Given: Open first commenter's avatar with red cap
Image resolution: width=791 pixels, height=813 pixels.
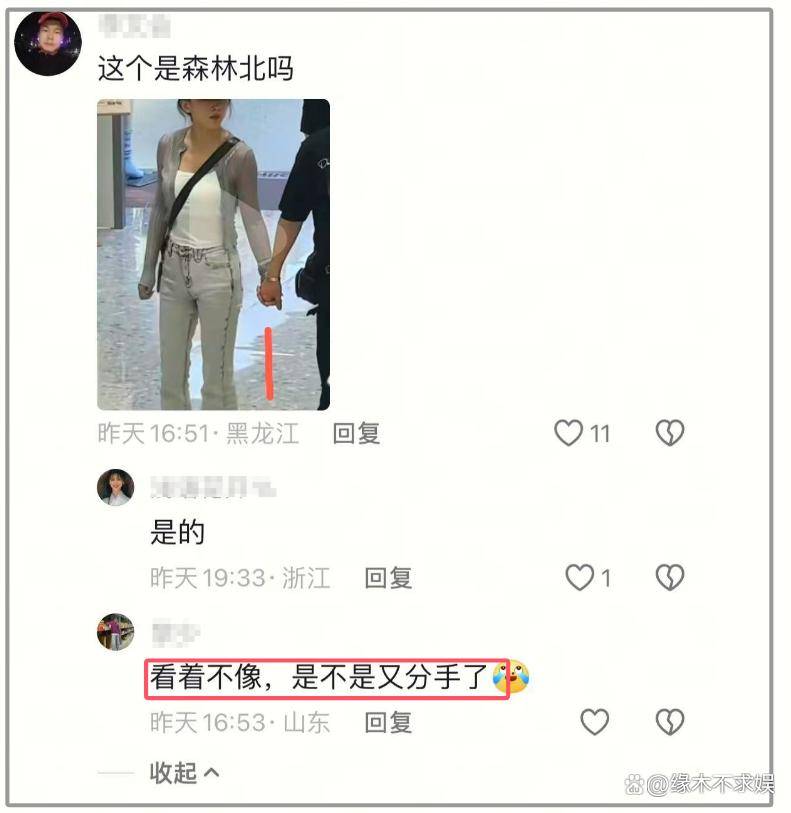Looking at the screenshot, I should coord(48,43).
